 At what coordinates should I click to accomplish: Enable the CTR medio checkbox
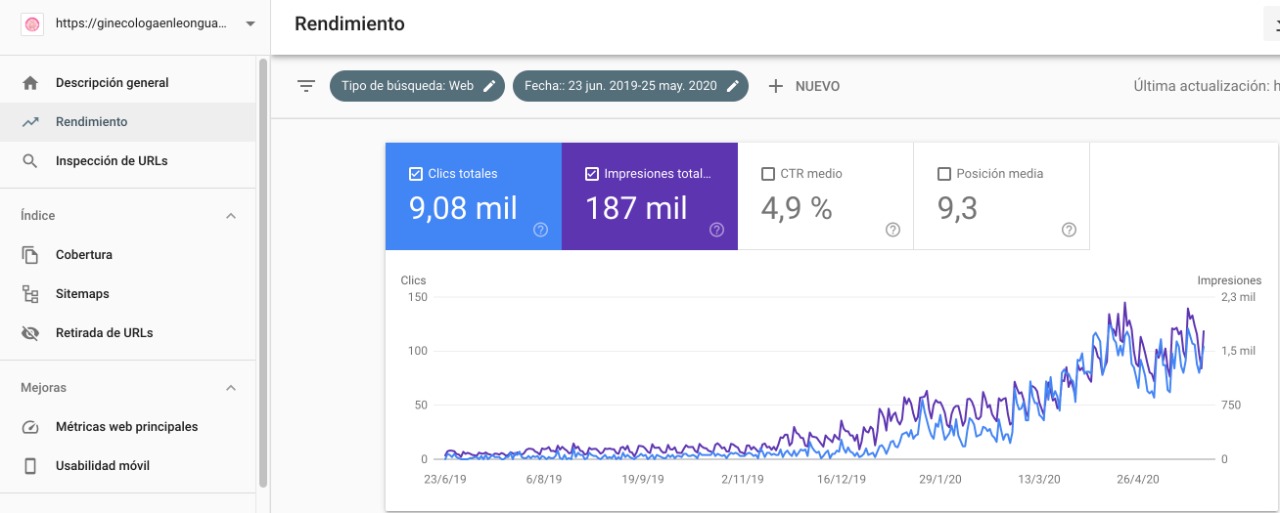pyautogui.click(x=768, y=174)
